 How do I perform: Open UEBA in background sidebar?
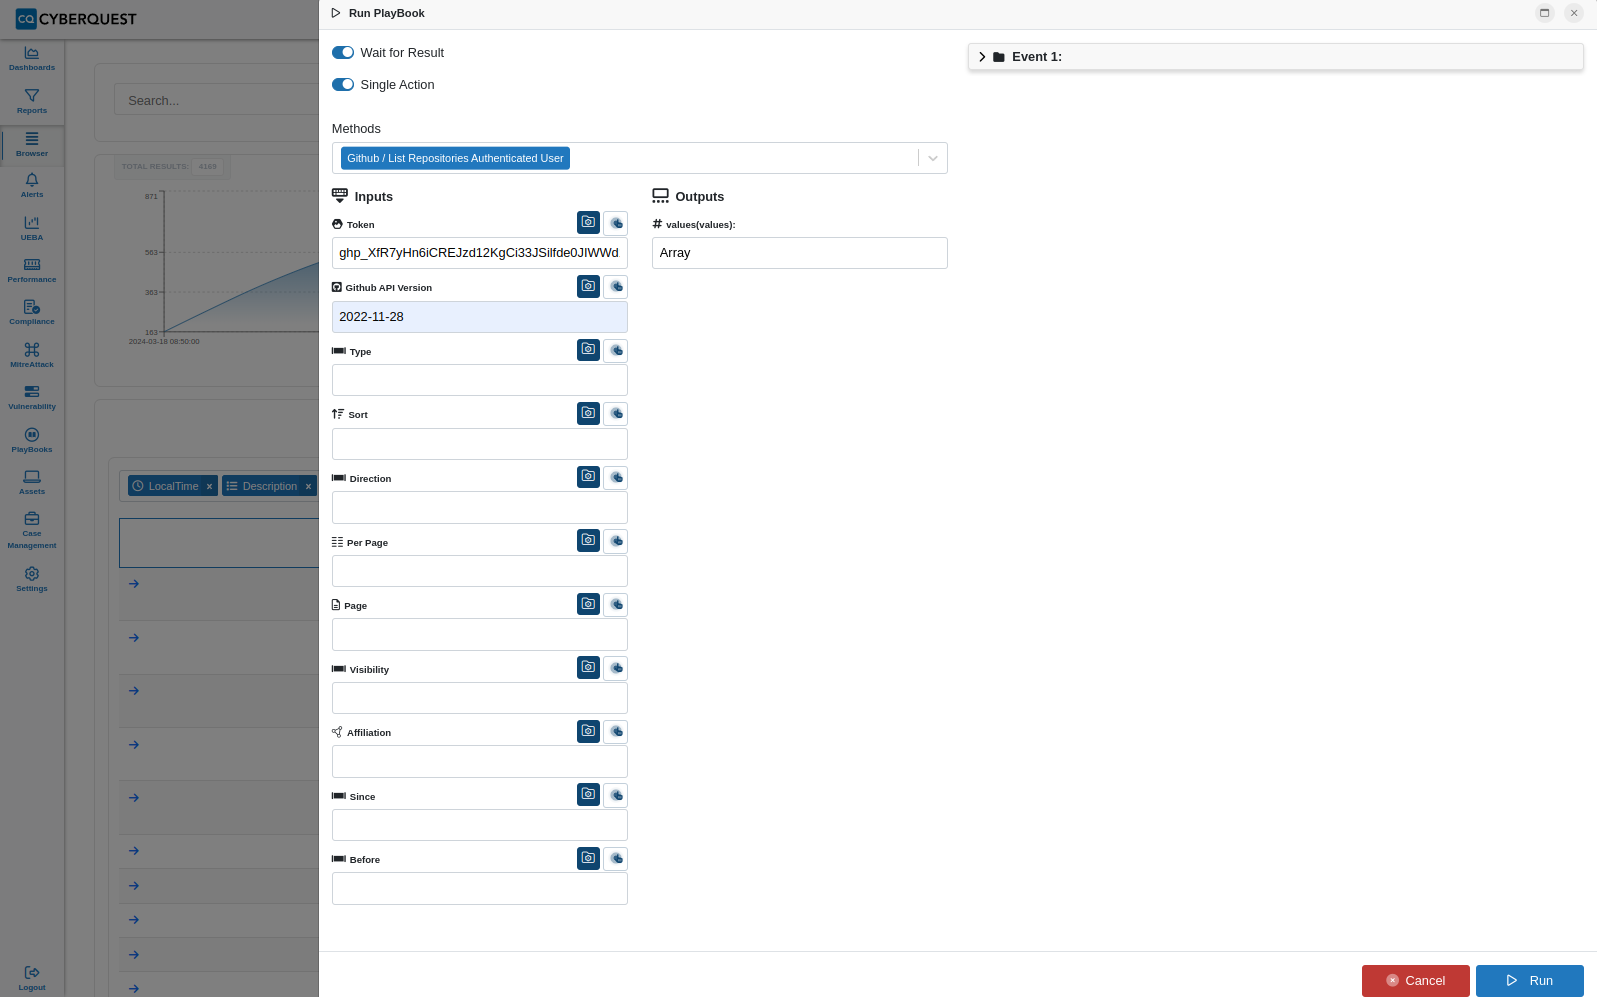pyautogui.click(x=32, y=228)
